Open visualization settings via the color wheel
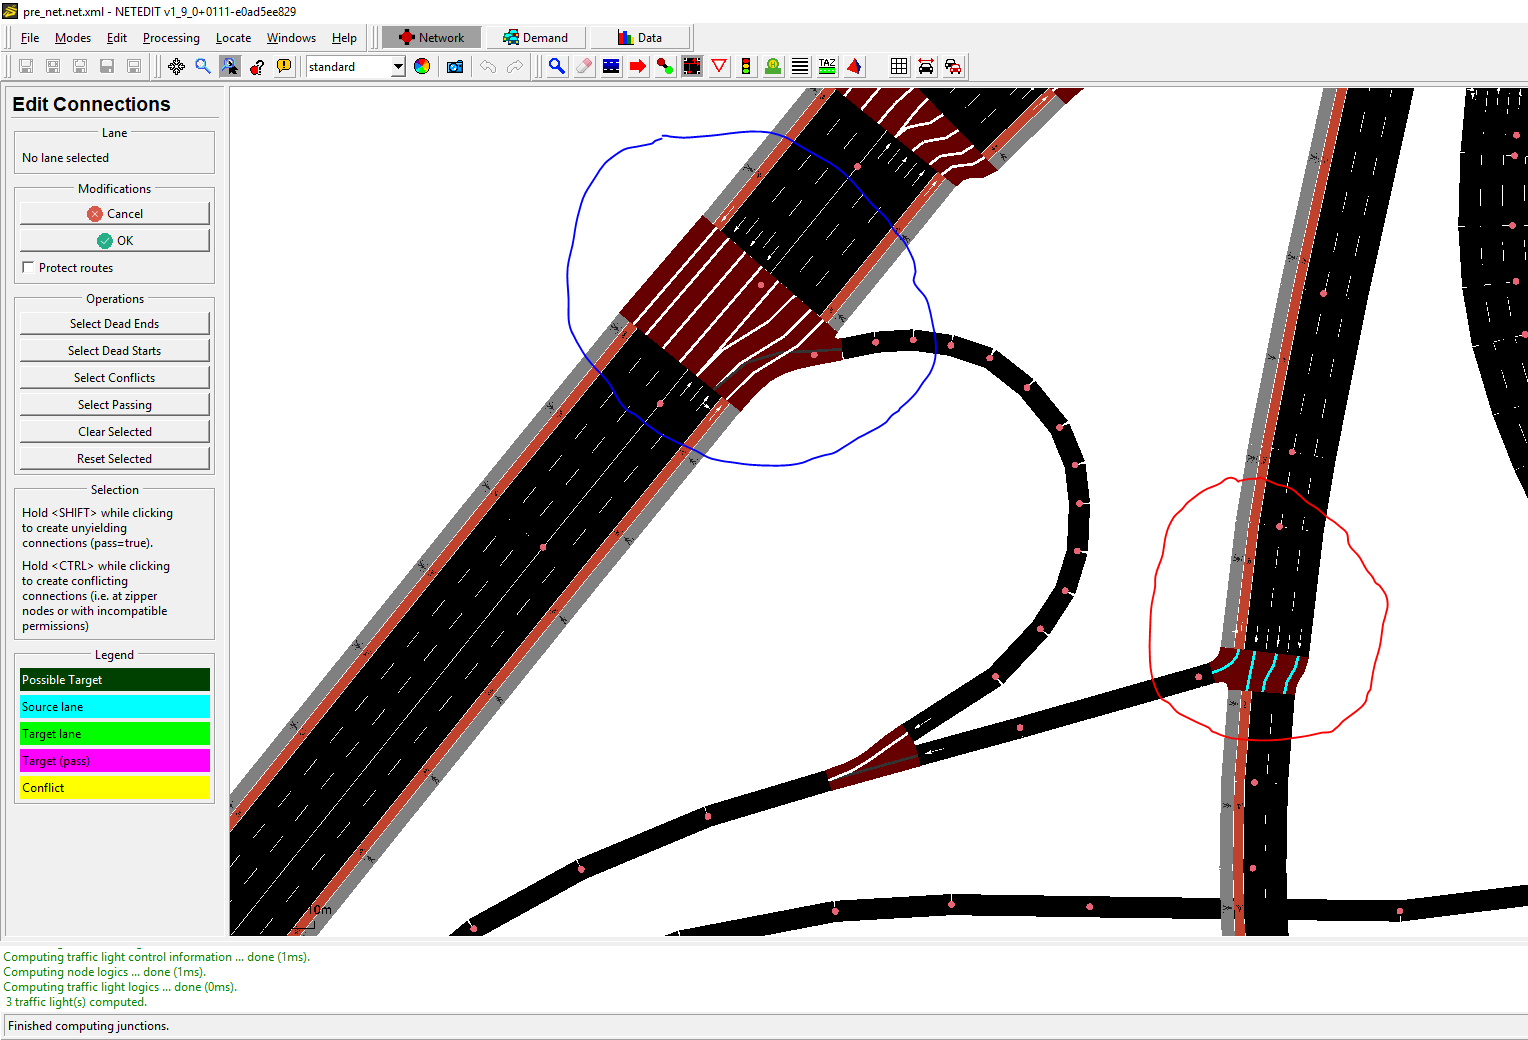Viewport: 1528px width, 1040px height. coord(422,66)
